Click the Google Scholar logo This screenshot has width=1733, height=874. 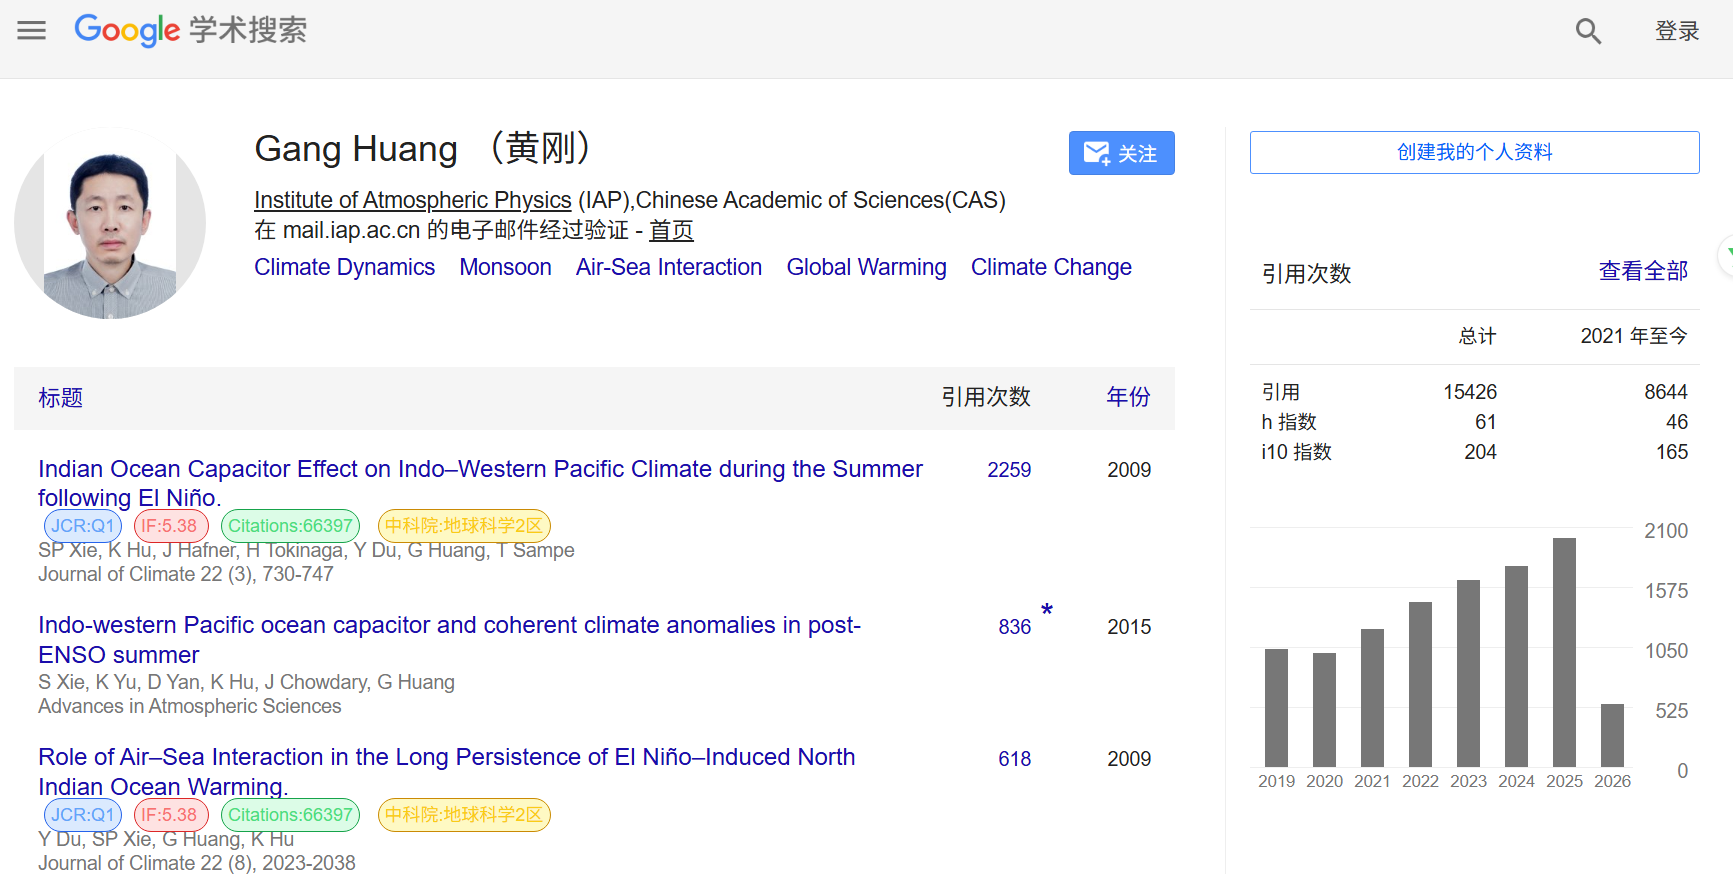coord(190,30)
